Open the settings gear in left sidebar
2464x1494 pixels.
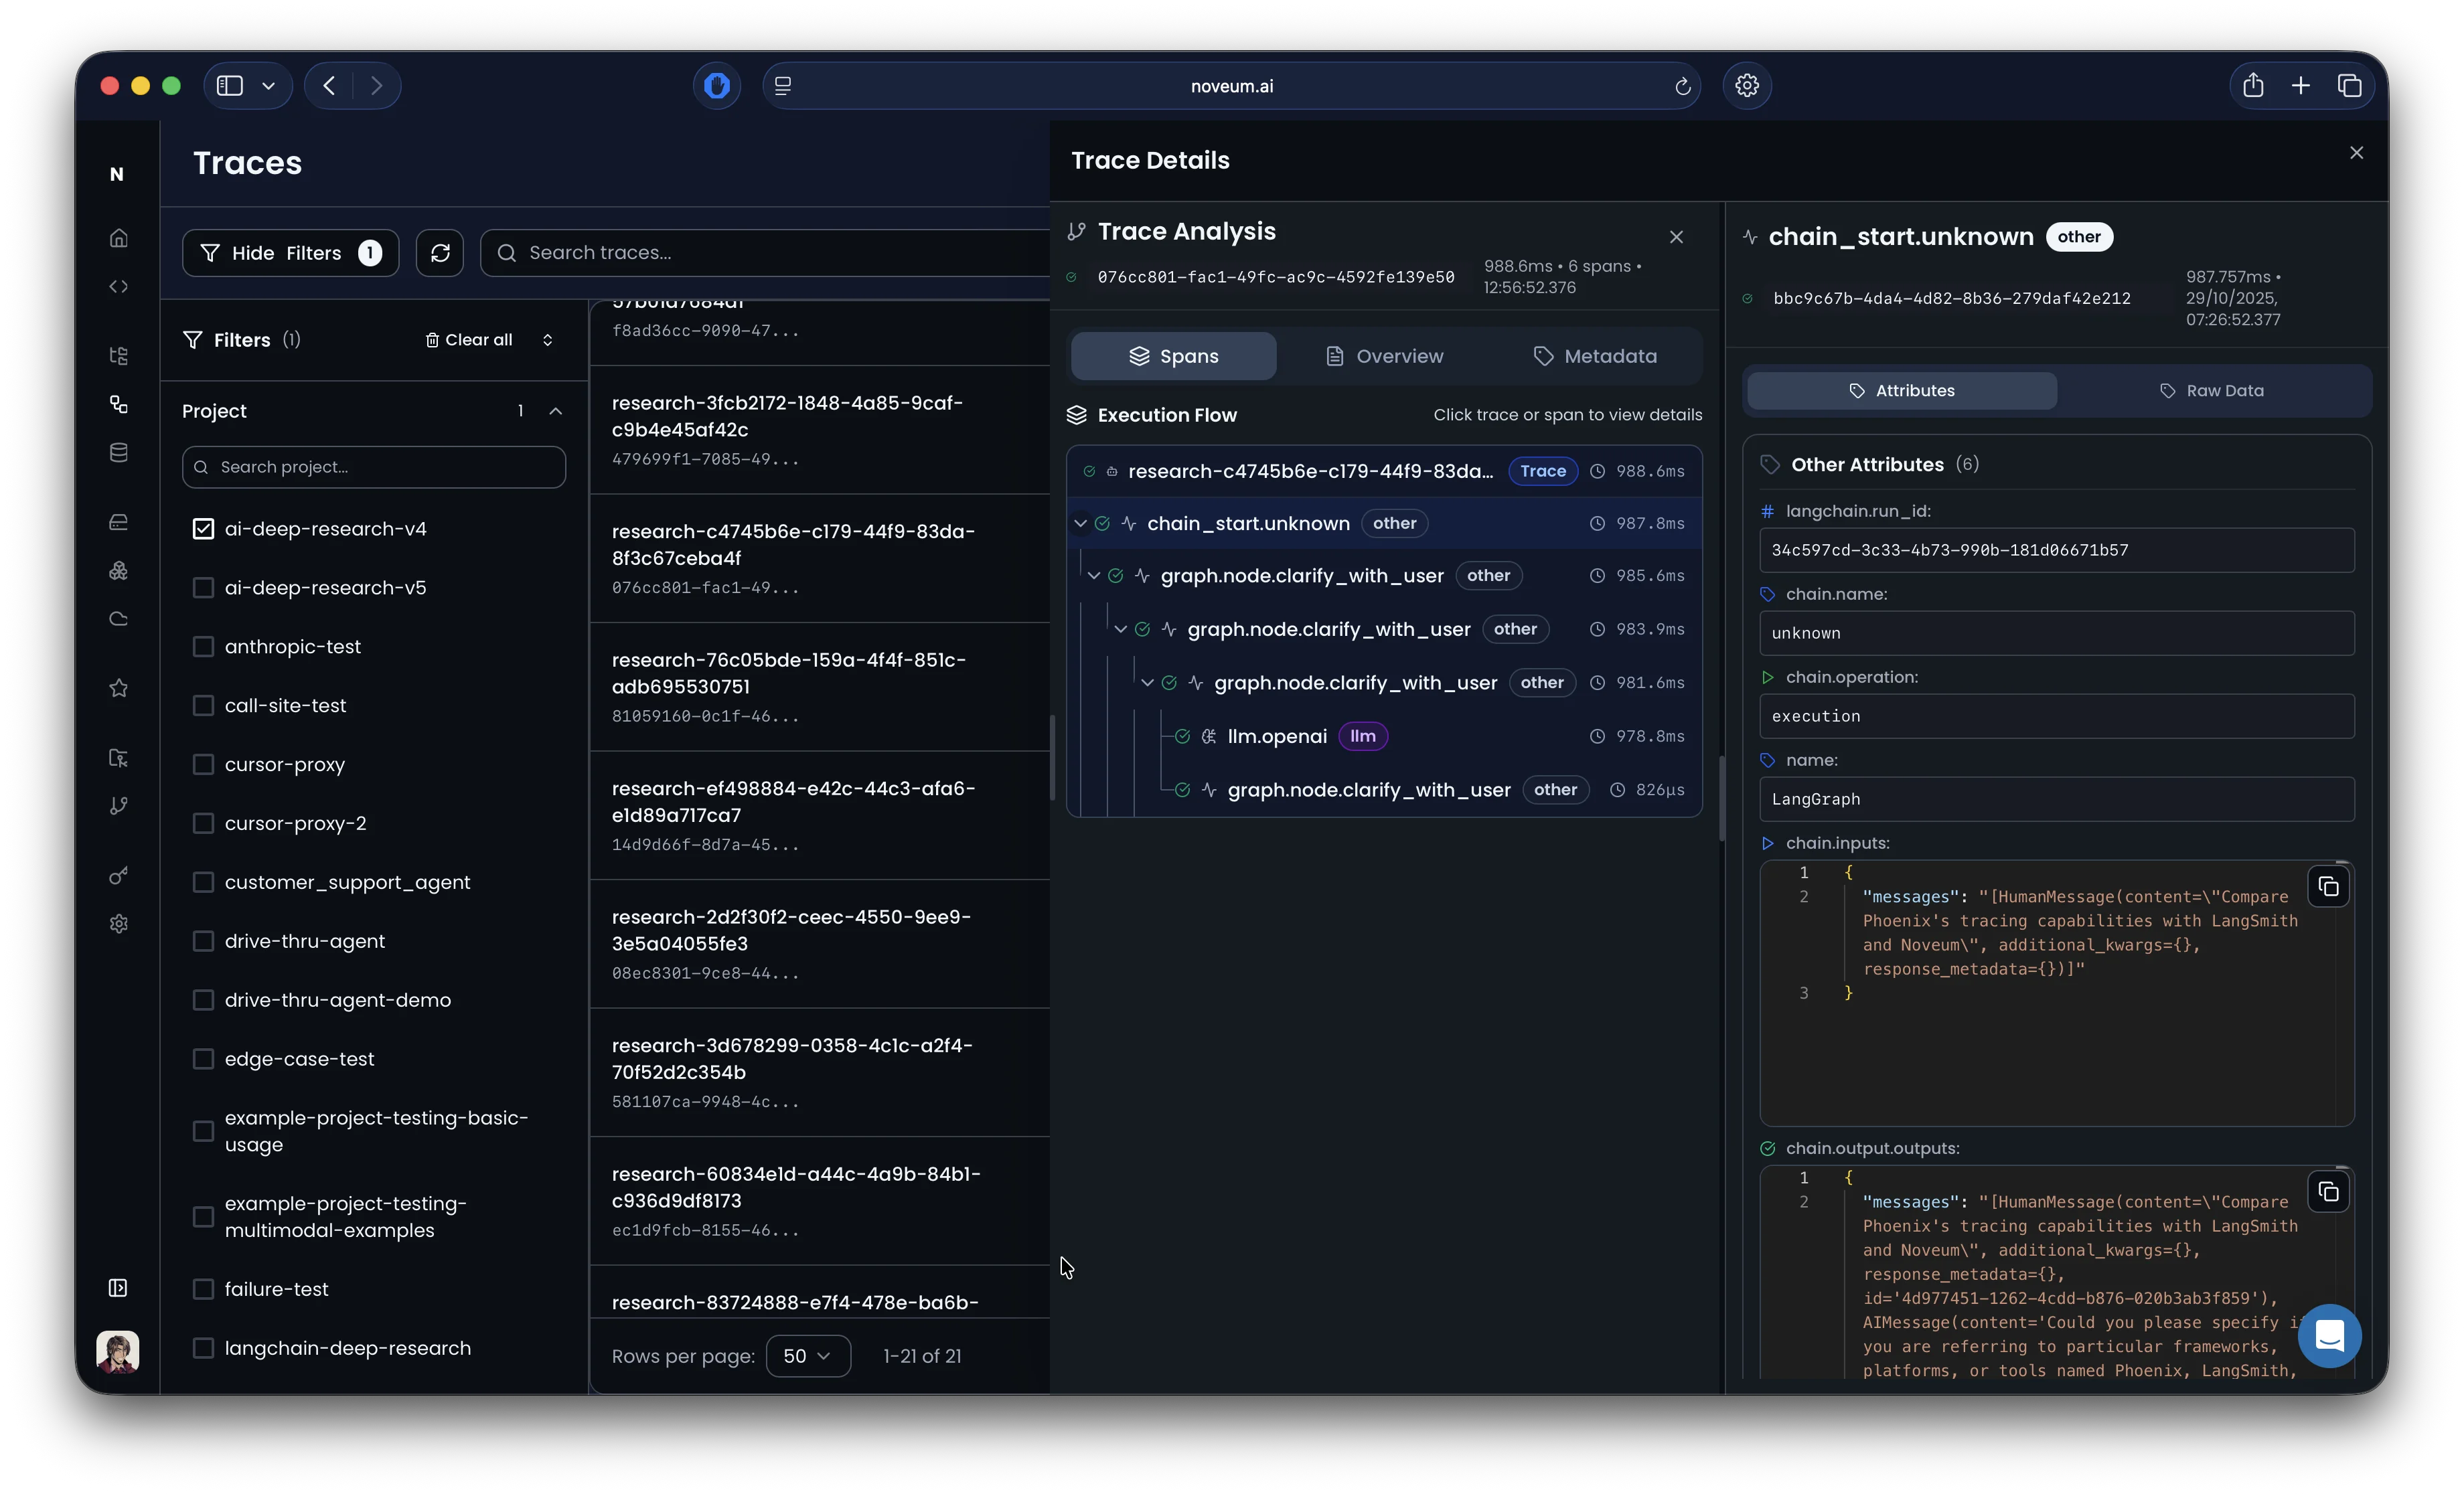(x=119, y=924)
